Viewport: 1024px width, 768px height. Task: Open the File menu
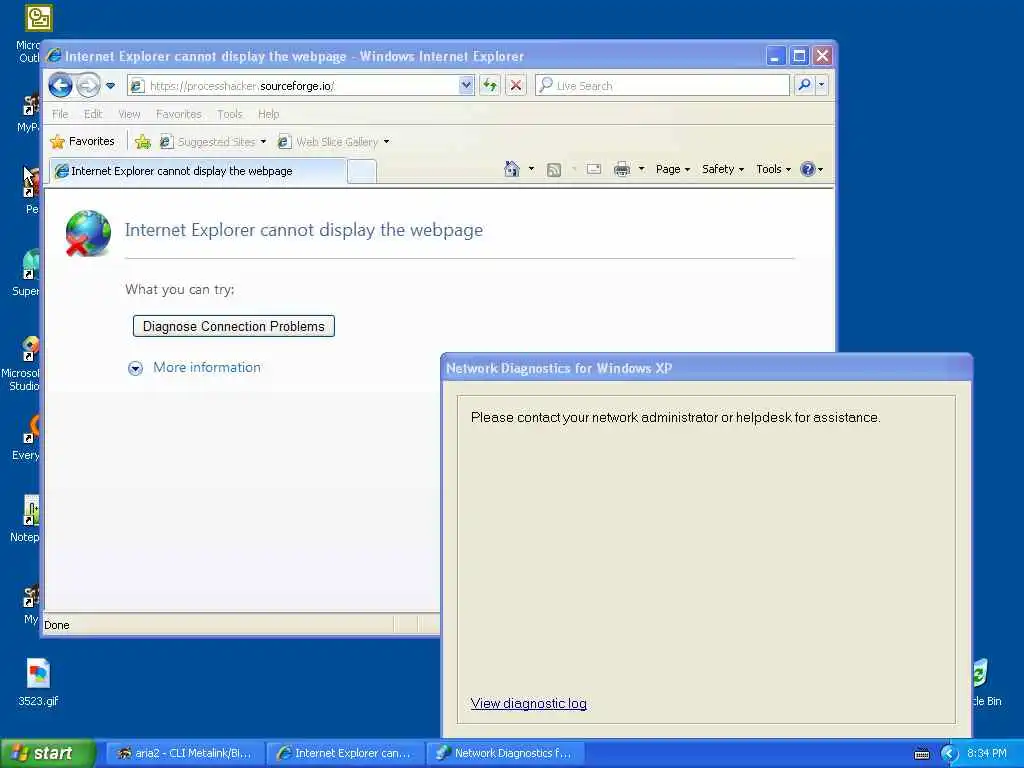(x=60, y=114)
